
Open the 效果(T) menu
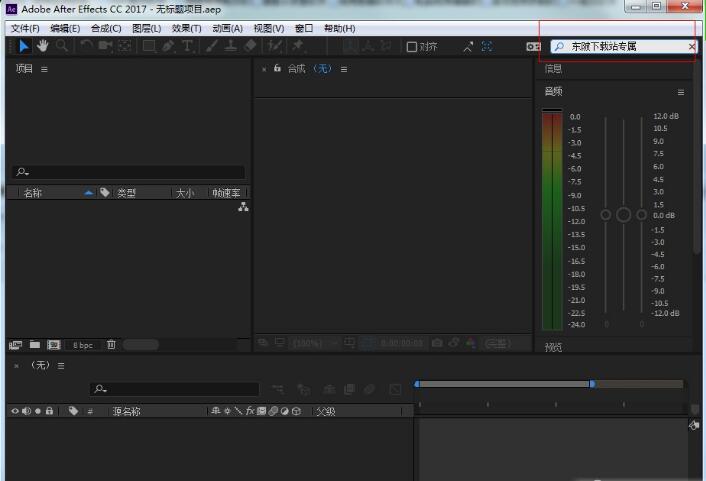pyautogui.click(x=186, y=28)
